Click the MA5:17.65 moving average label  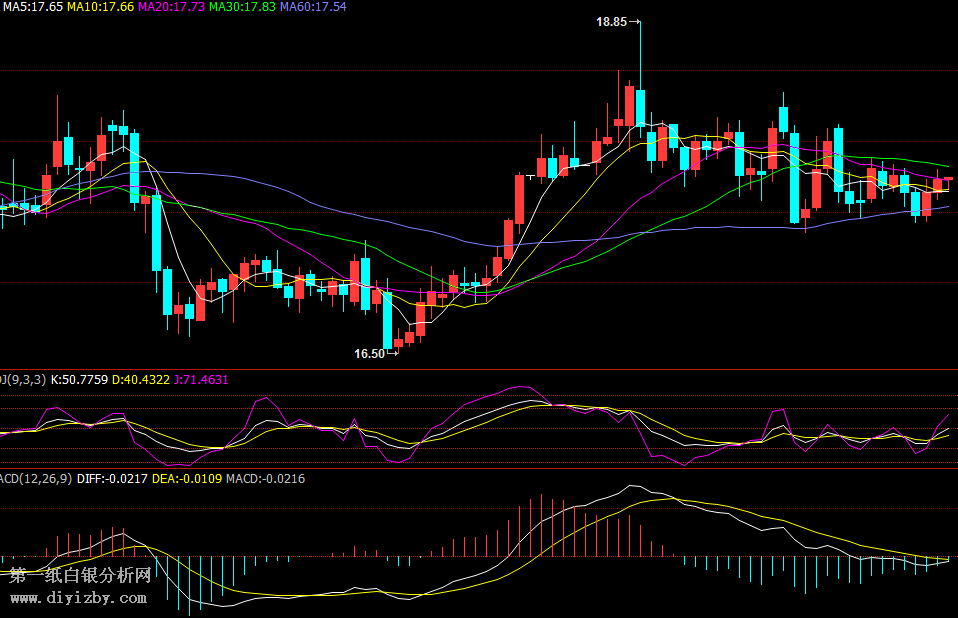tap(32, 7)
